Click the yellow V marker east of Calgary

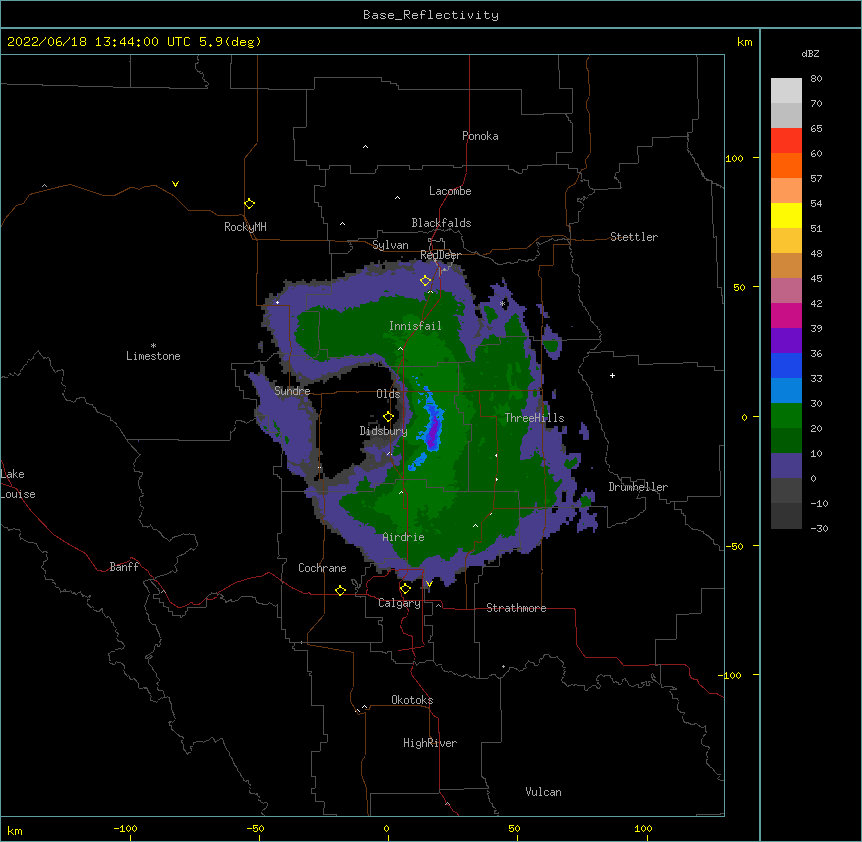[429, 584]
